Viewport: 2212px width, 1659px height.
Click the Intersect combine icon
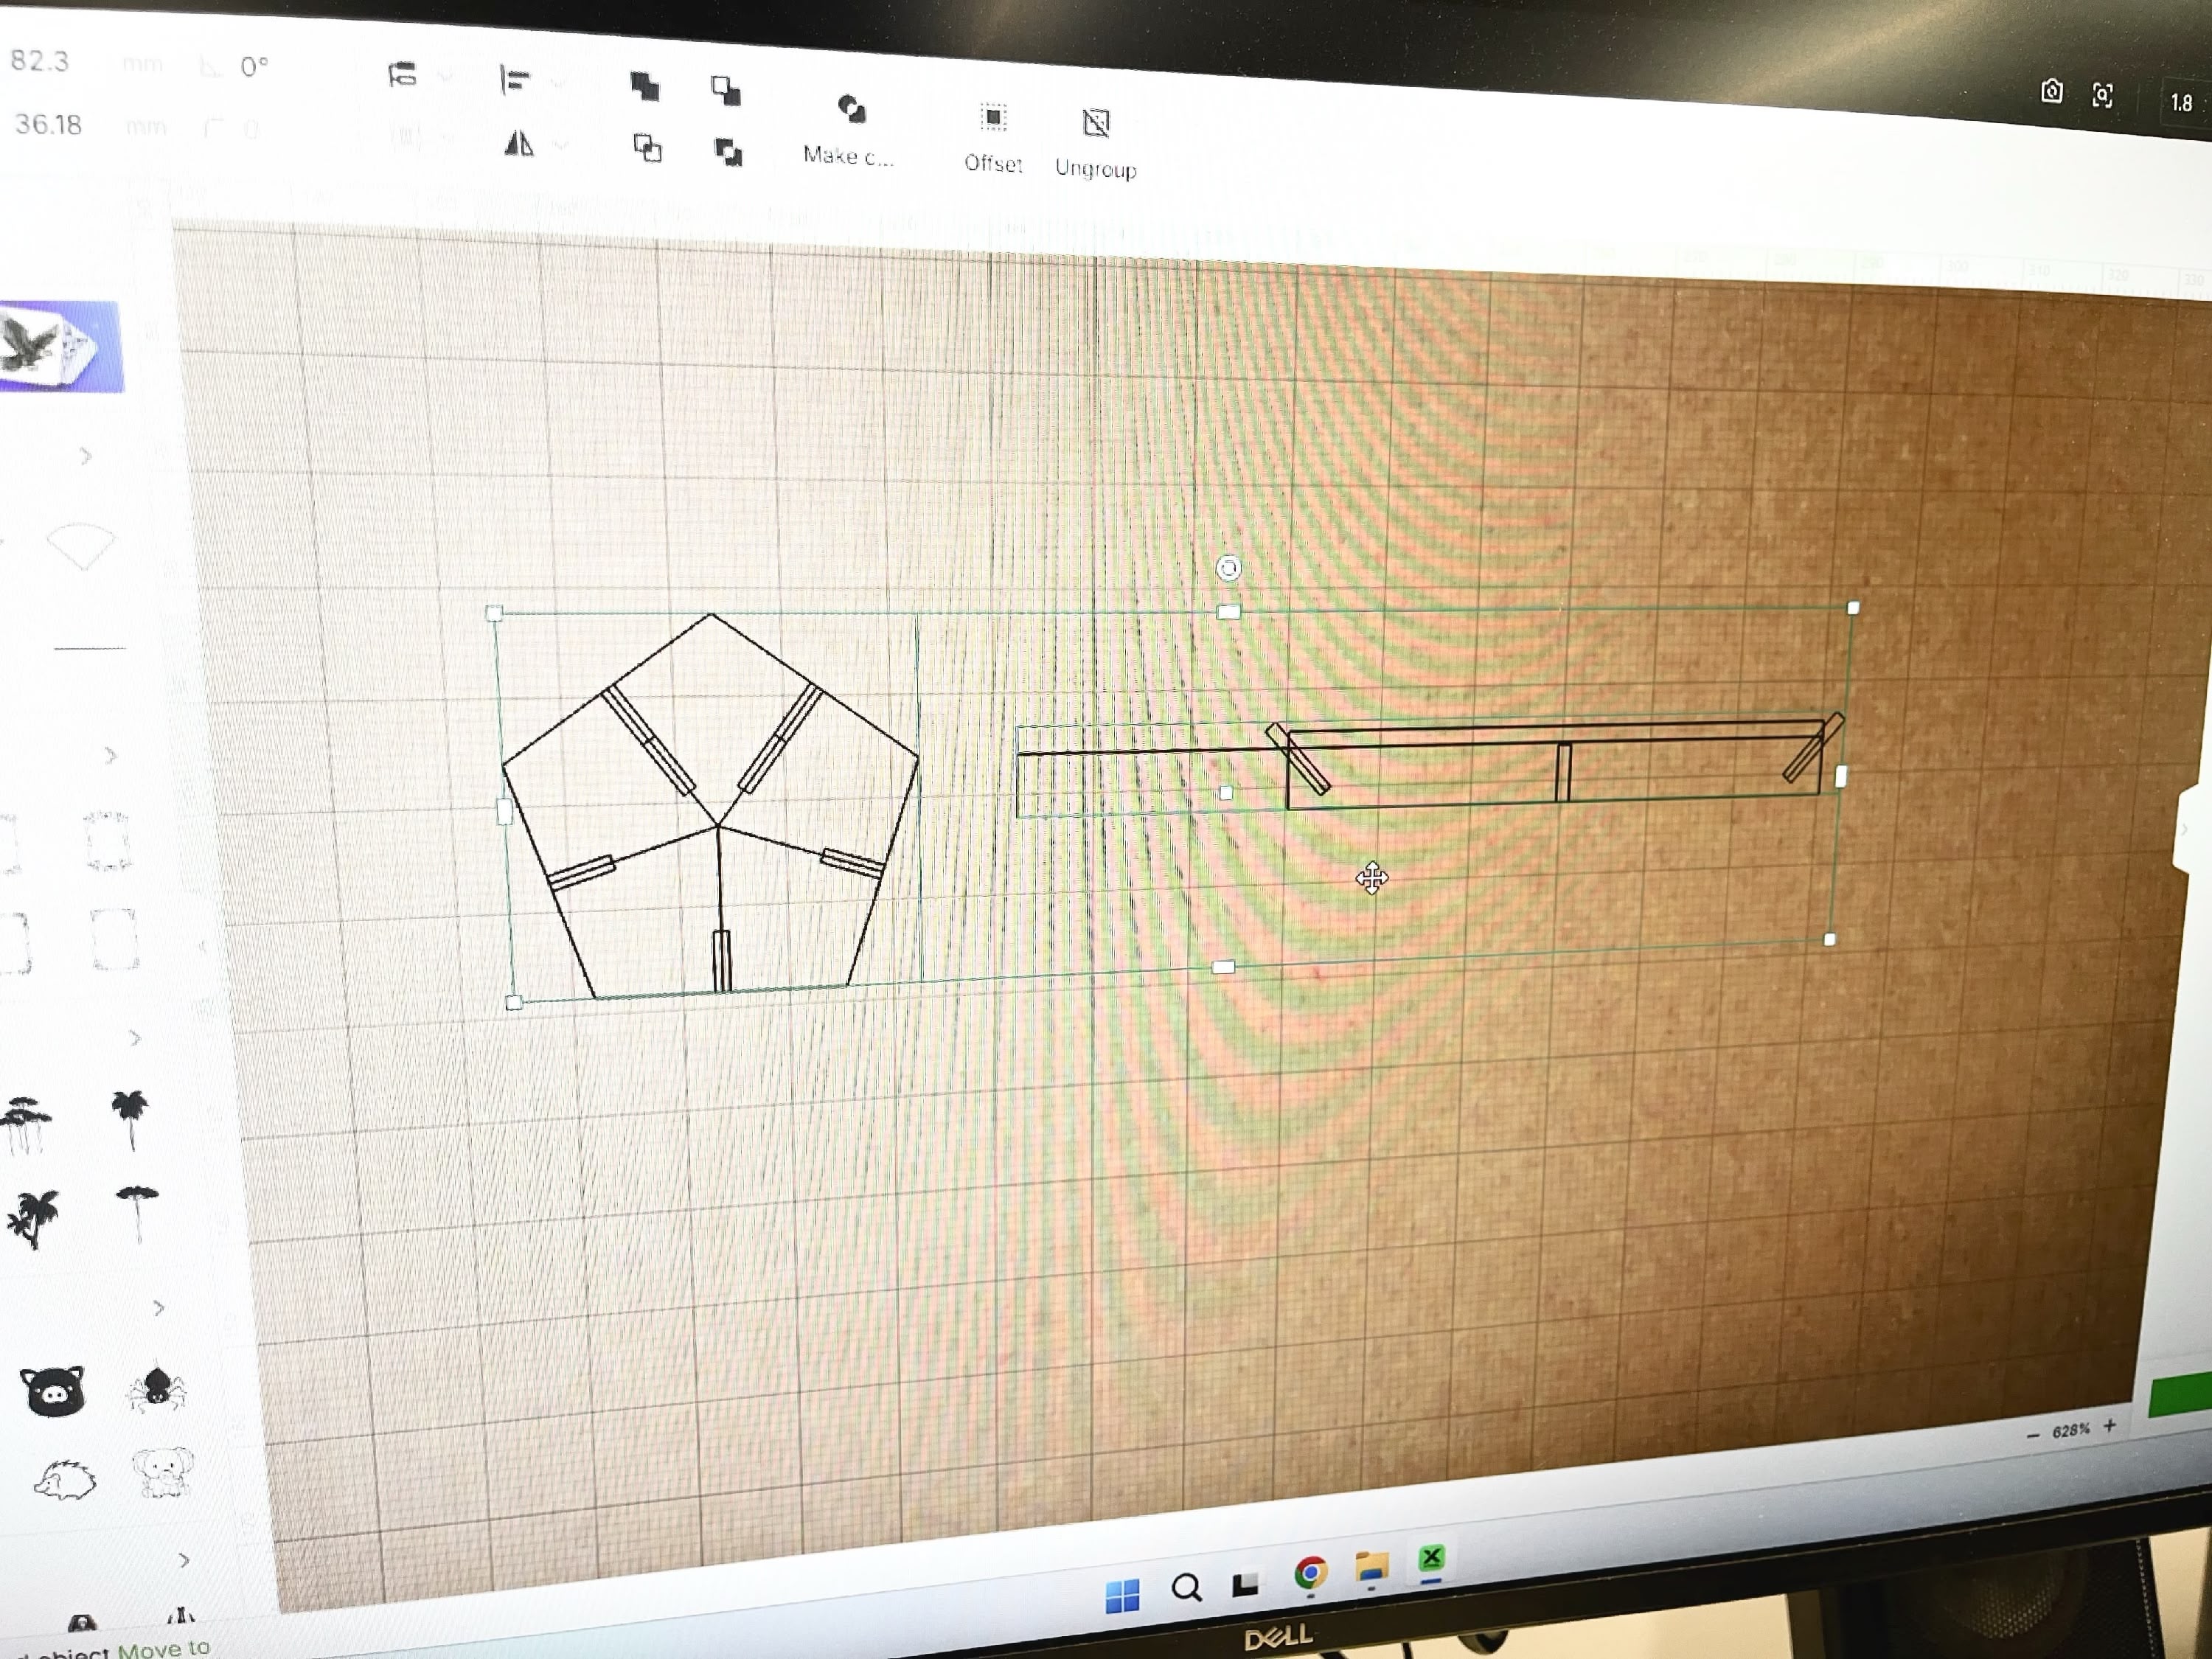pos(647,149)
